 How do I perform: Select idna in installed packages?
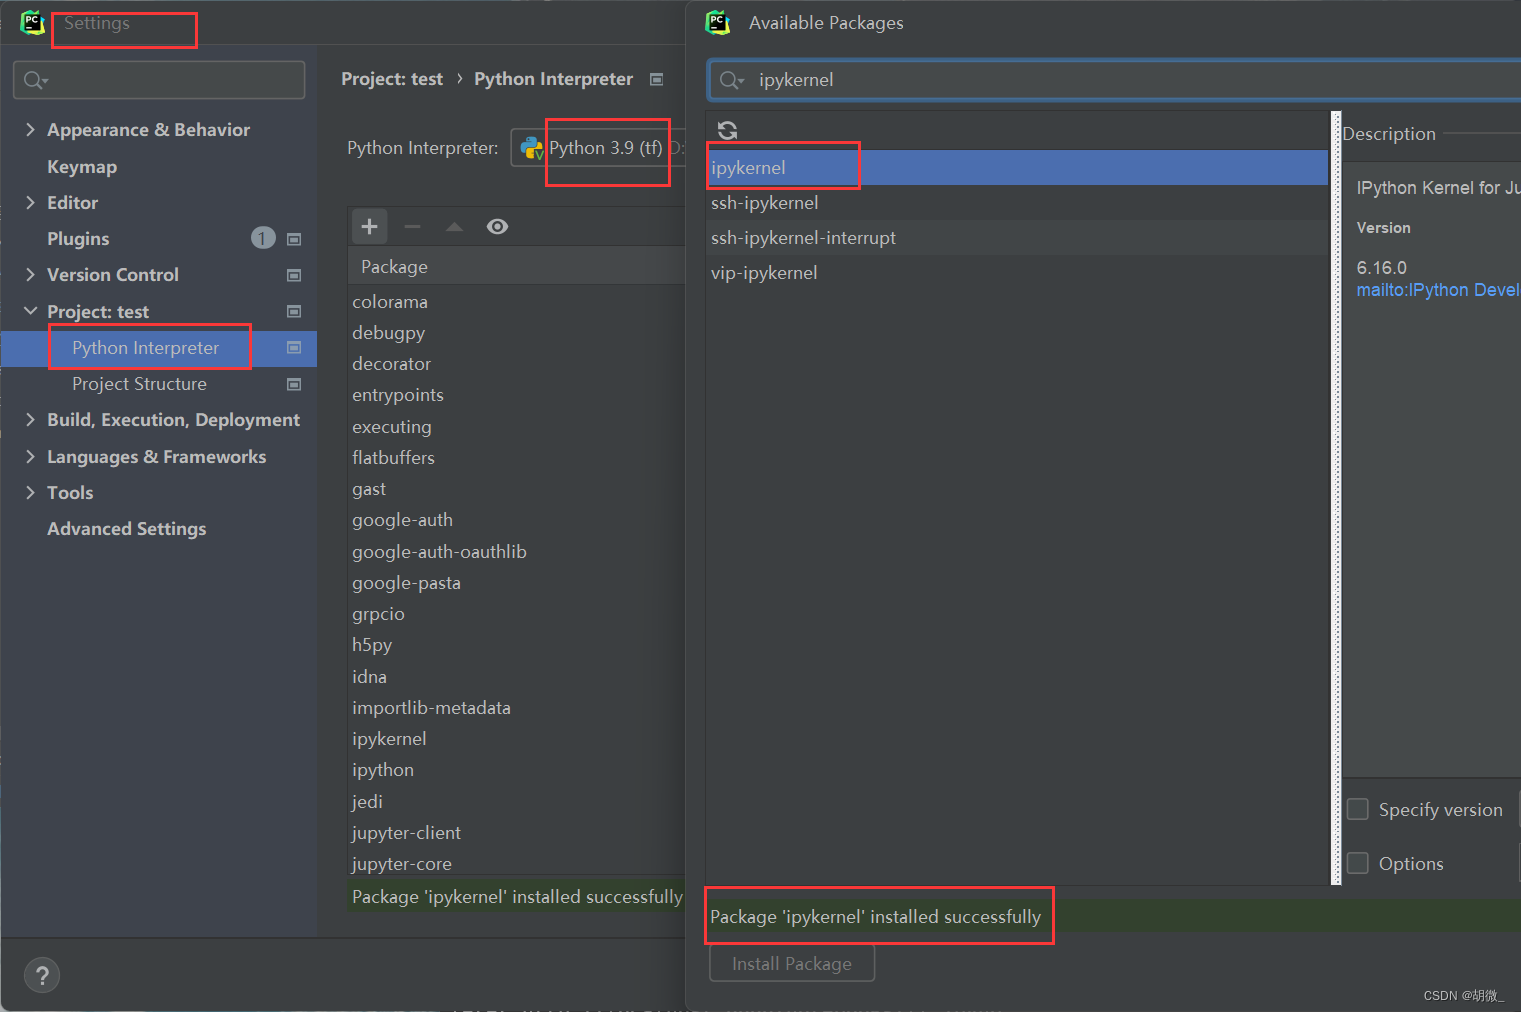pyautogui.click(x=516, y=677)
